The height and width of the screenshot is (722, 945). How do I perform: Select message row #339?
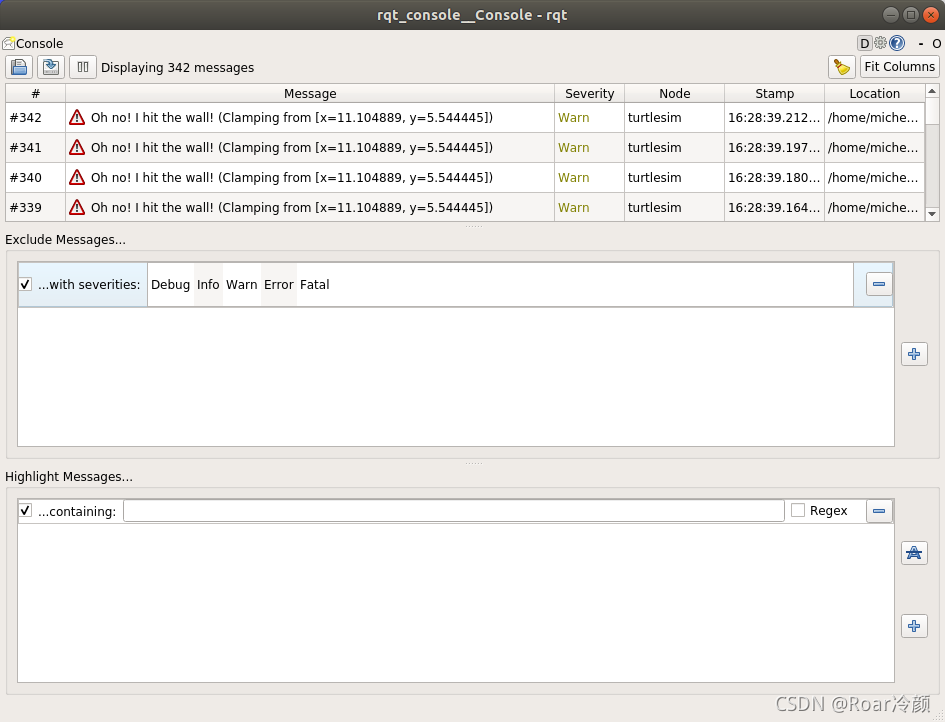pyautogui.click(x=465, y=207)
